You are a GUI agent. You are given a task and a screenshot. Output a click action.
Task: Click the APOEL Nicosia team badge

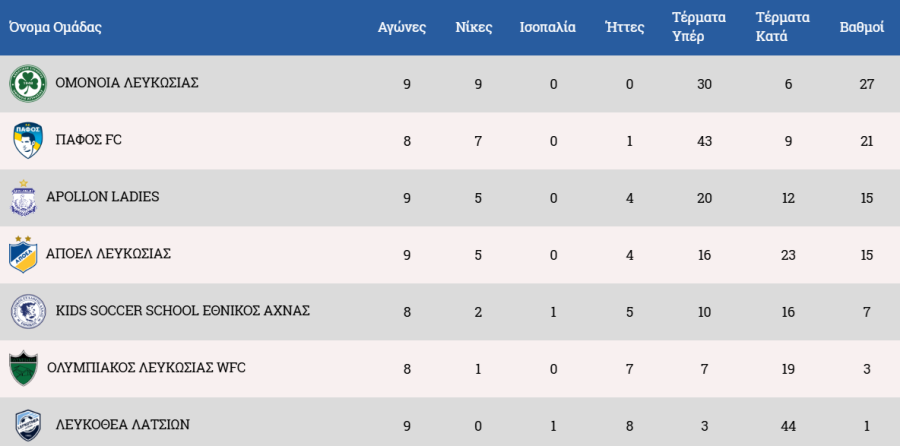coord(22,255)
